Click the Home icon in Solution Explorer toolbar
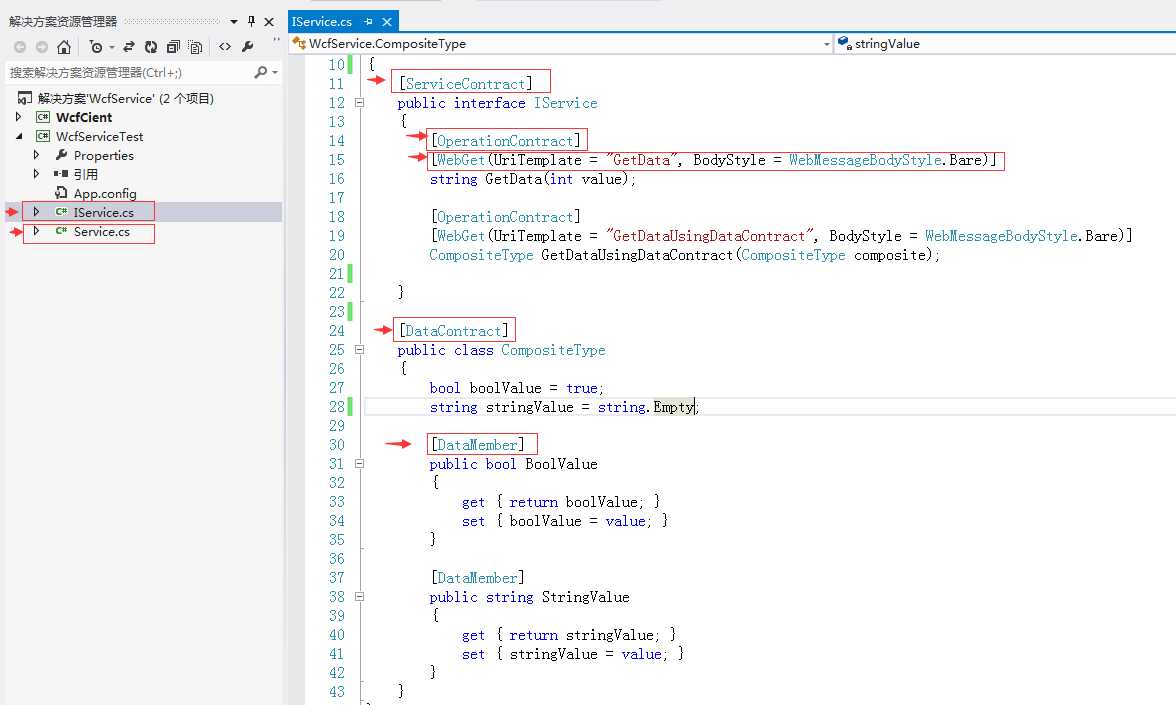The image size is (1176, 705). coord(64,47)
